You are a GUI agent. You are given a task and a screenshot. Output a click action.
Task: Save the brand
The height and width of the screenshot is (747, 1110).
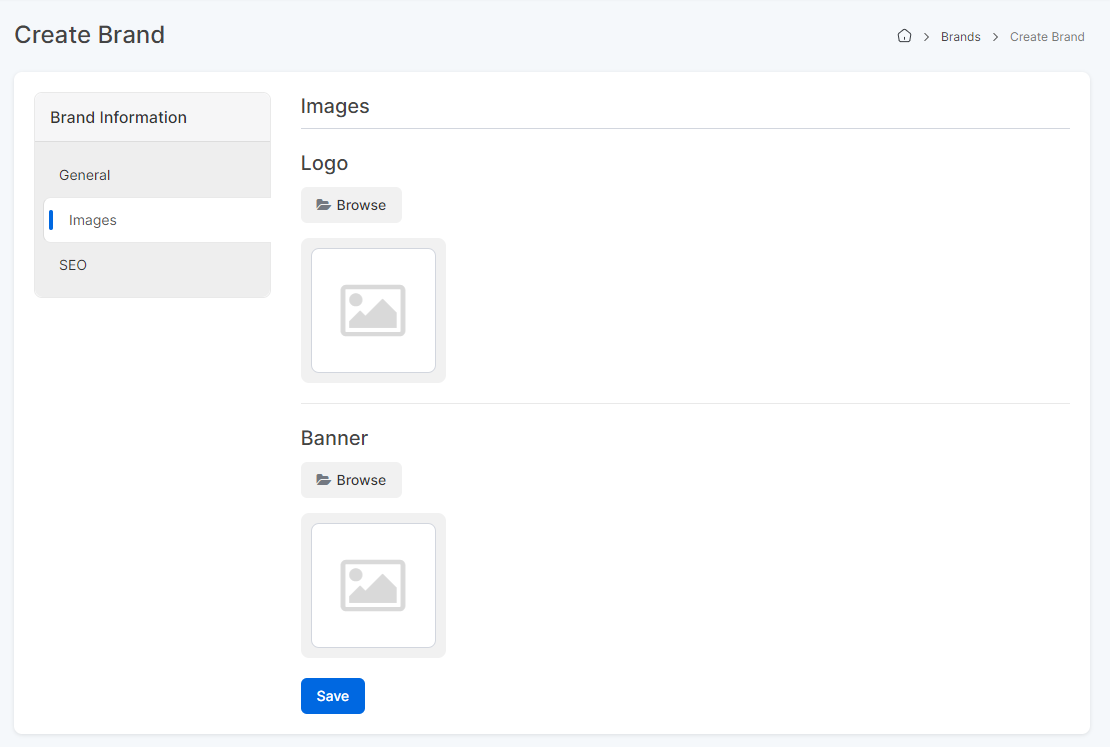coord(333,696)
